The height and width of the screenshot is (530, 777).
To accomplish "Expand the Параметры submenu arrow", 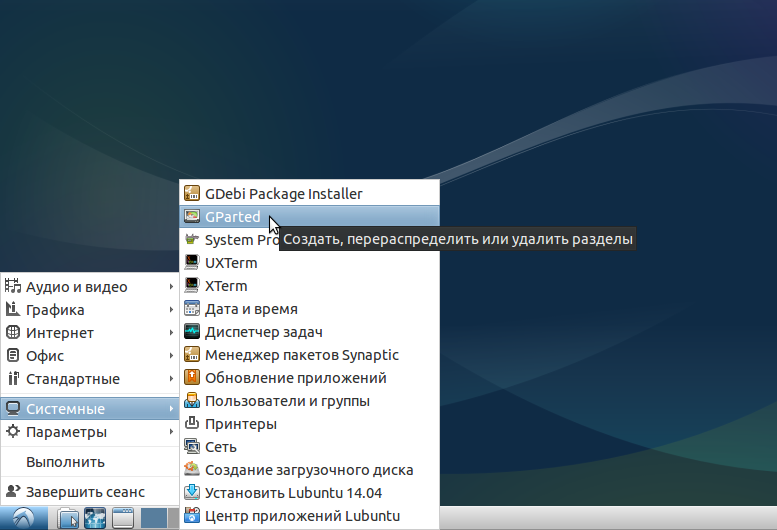I will click(171, 432).
